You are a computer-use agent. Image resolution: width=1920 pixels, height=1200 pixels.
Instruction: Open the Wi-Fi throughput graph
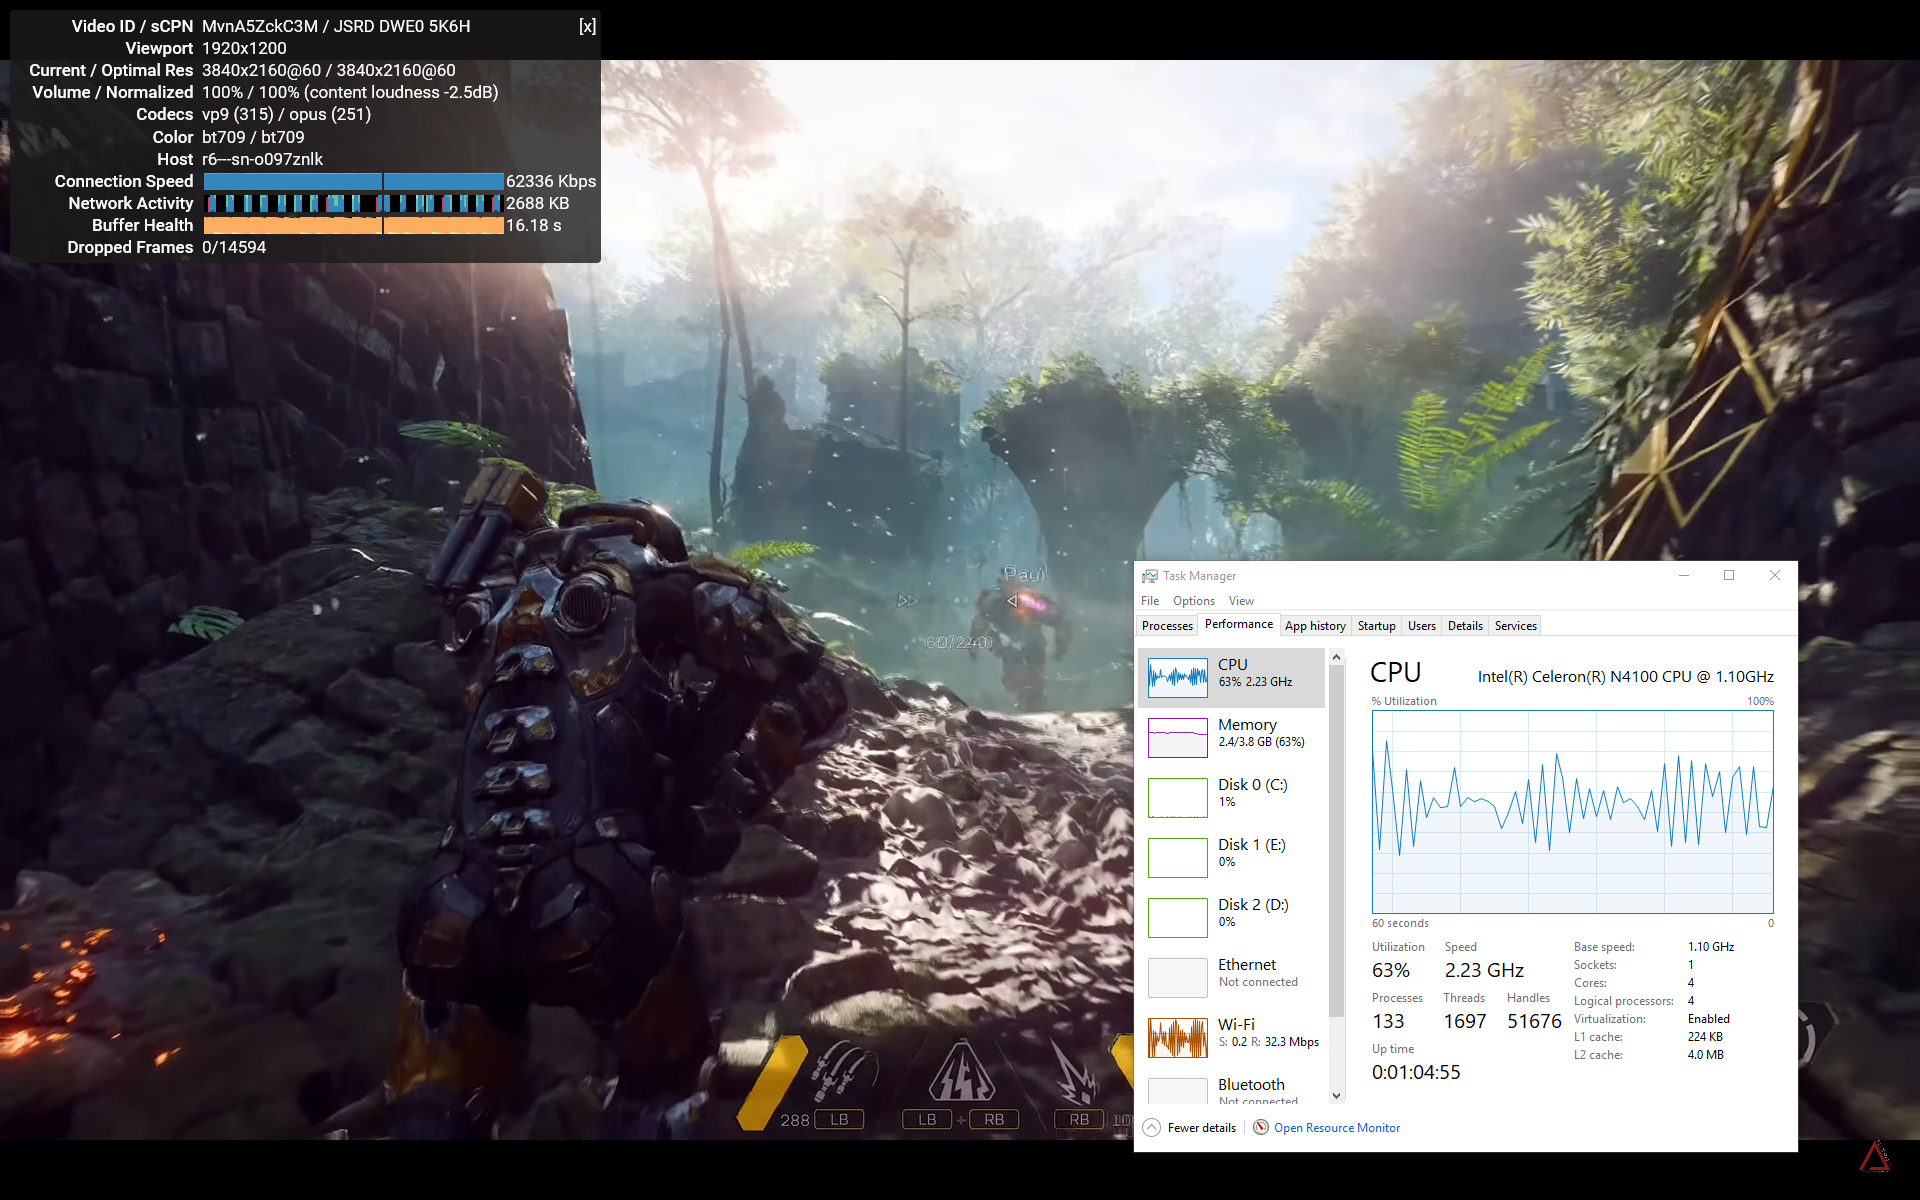pos(1177,1038)
